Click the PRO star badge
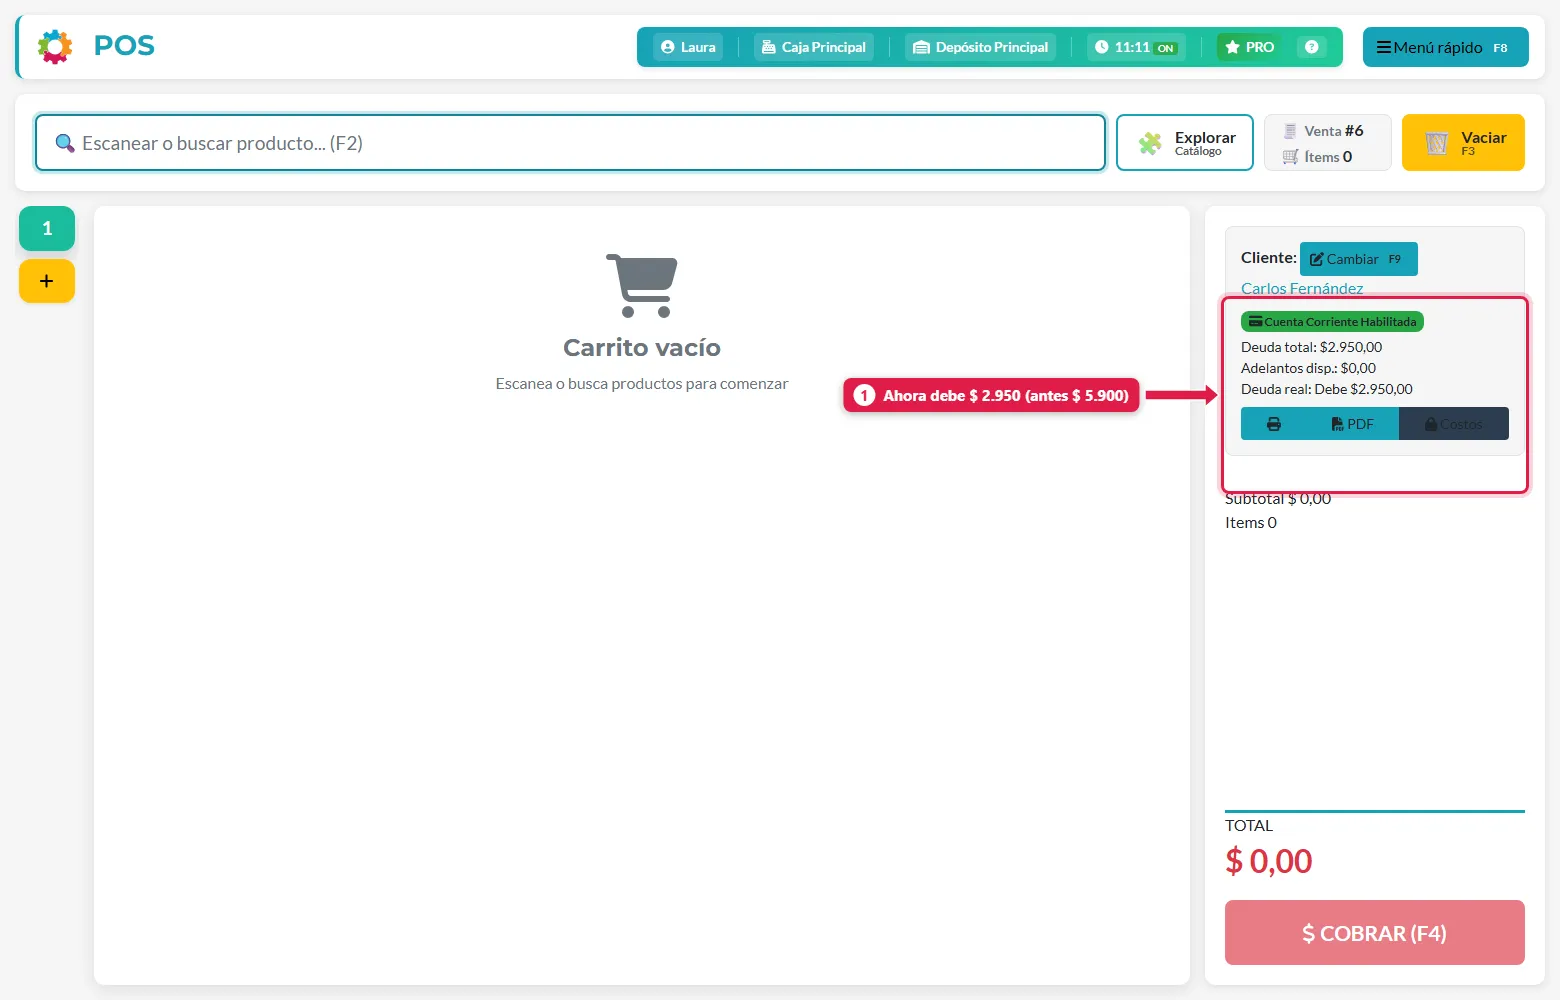This screenshot has width=1560, height=1000. (1250, 47)
